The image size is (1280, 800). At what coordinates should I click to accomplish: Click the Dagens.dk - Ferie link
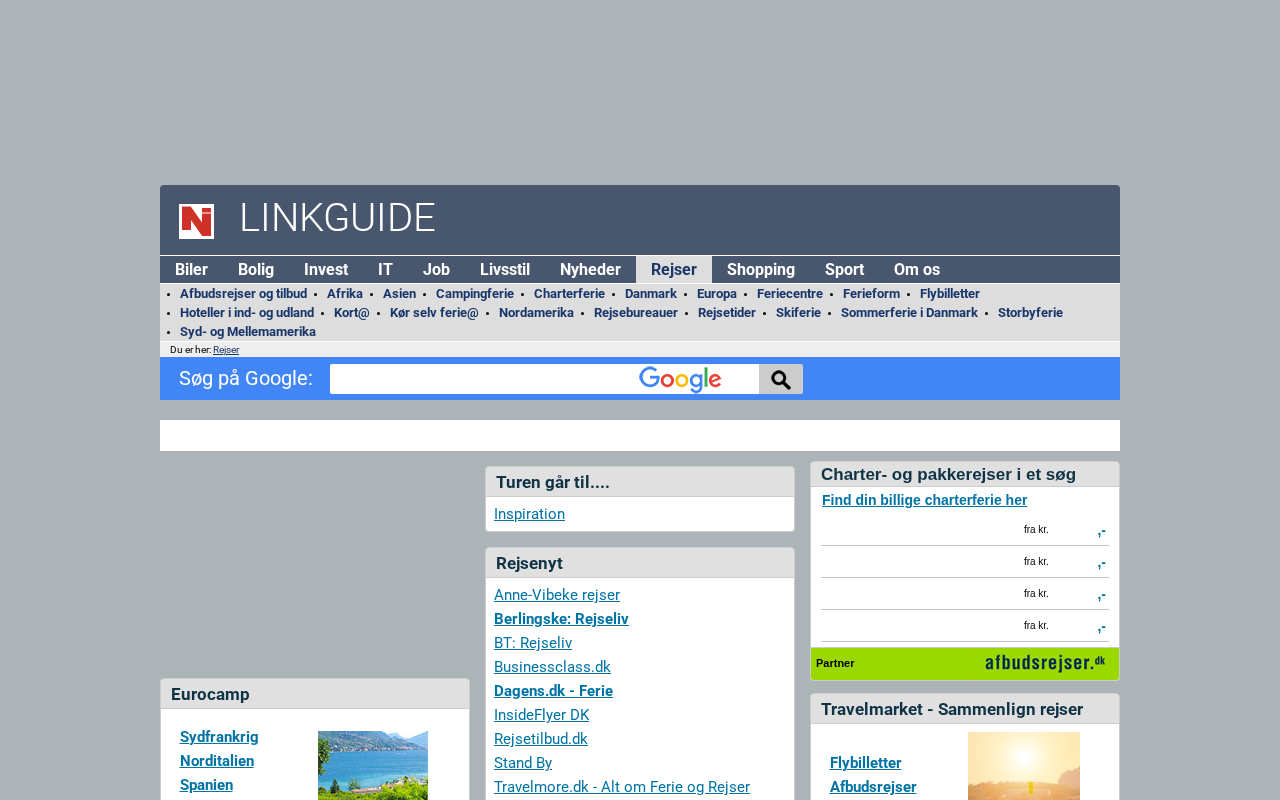553,691
